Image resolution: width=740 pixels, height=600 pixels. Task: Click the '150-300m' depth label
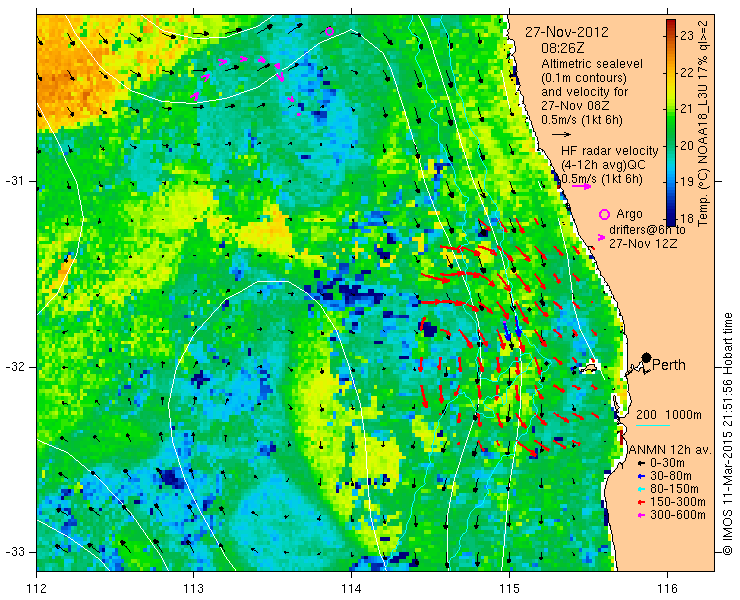[x=678, y=502]
